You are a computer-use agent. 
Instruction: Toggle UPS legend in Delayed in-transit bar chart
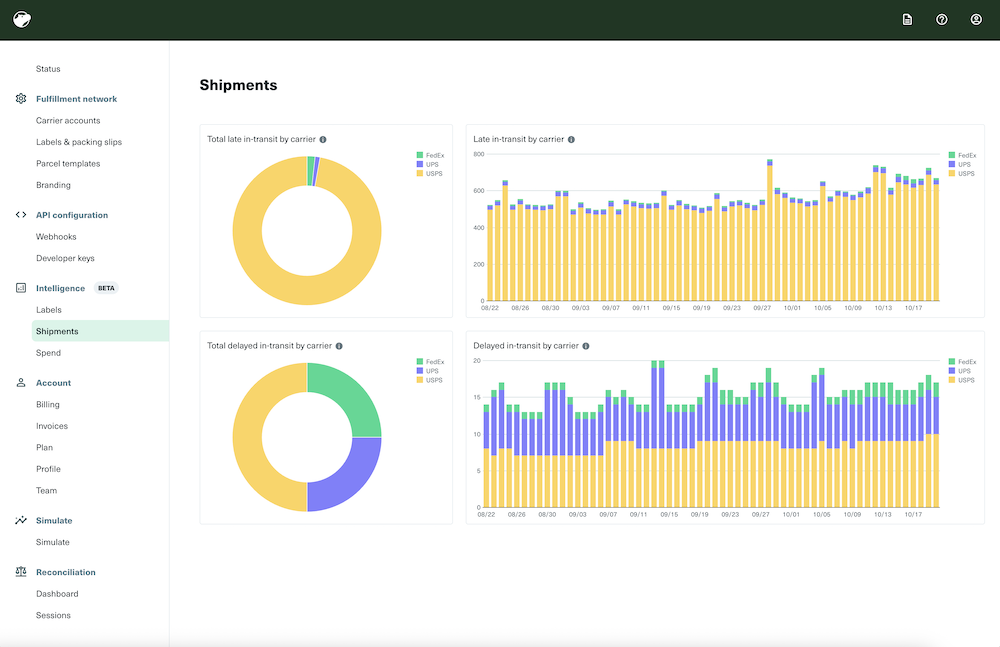point(960,371)
